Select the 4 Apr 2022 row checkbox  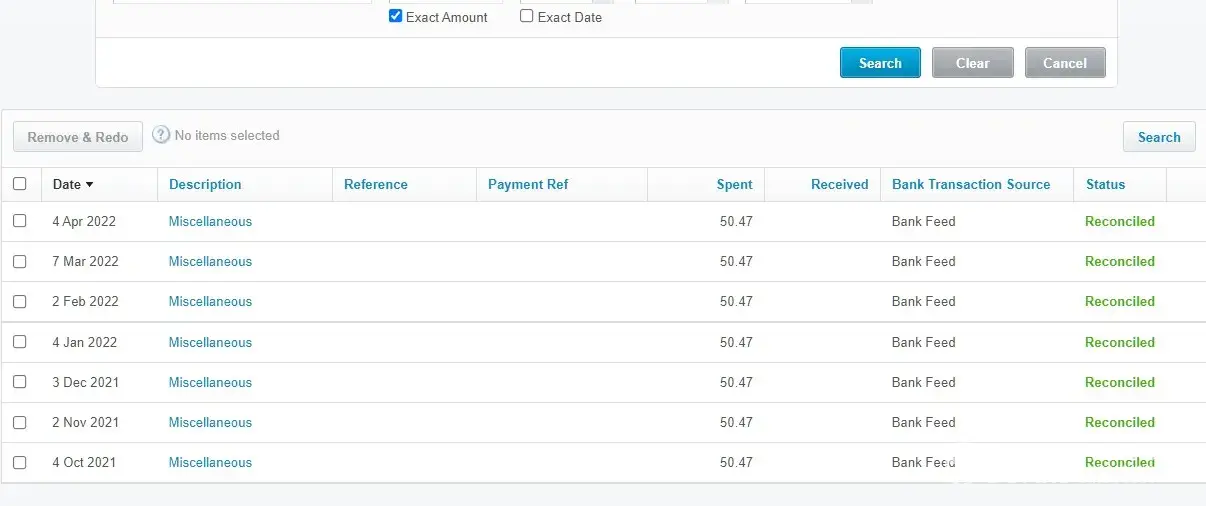20,221
